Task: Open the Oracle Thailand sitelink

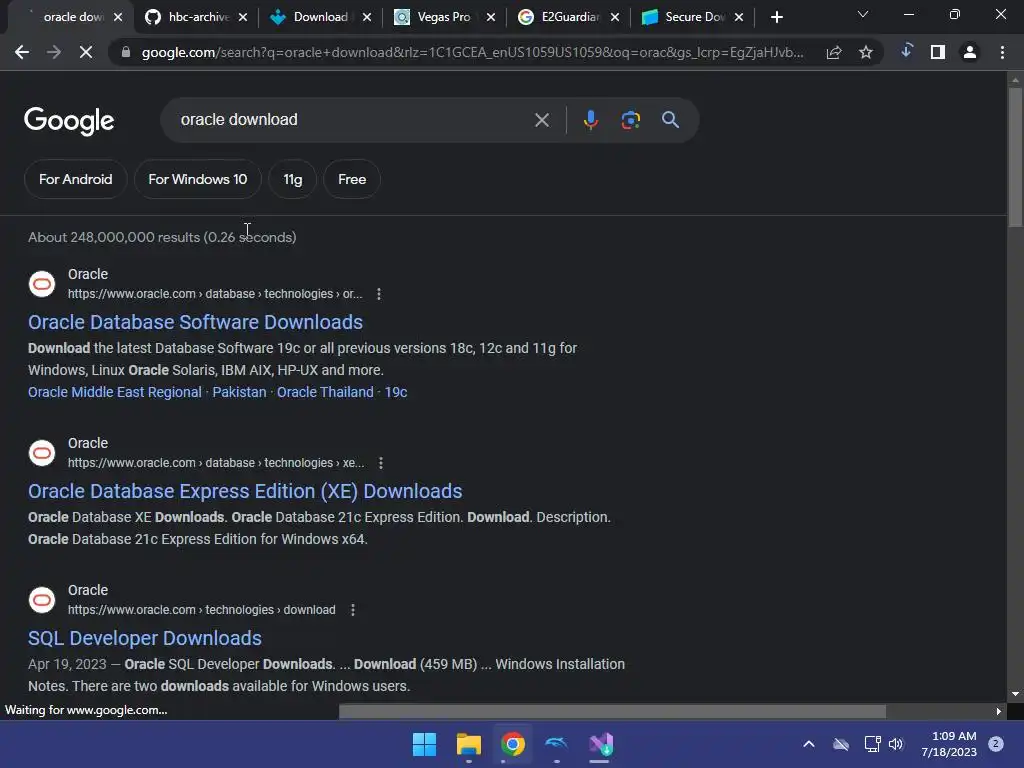Action: click(325, 392)
